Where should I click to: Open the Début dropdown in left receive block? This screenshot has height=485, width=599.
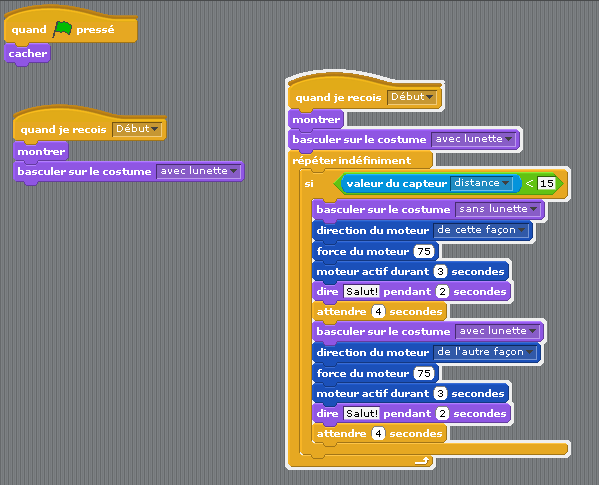pyautogui.click(x=137, y=129)
